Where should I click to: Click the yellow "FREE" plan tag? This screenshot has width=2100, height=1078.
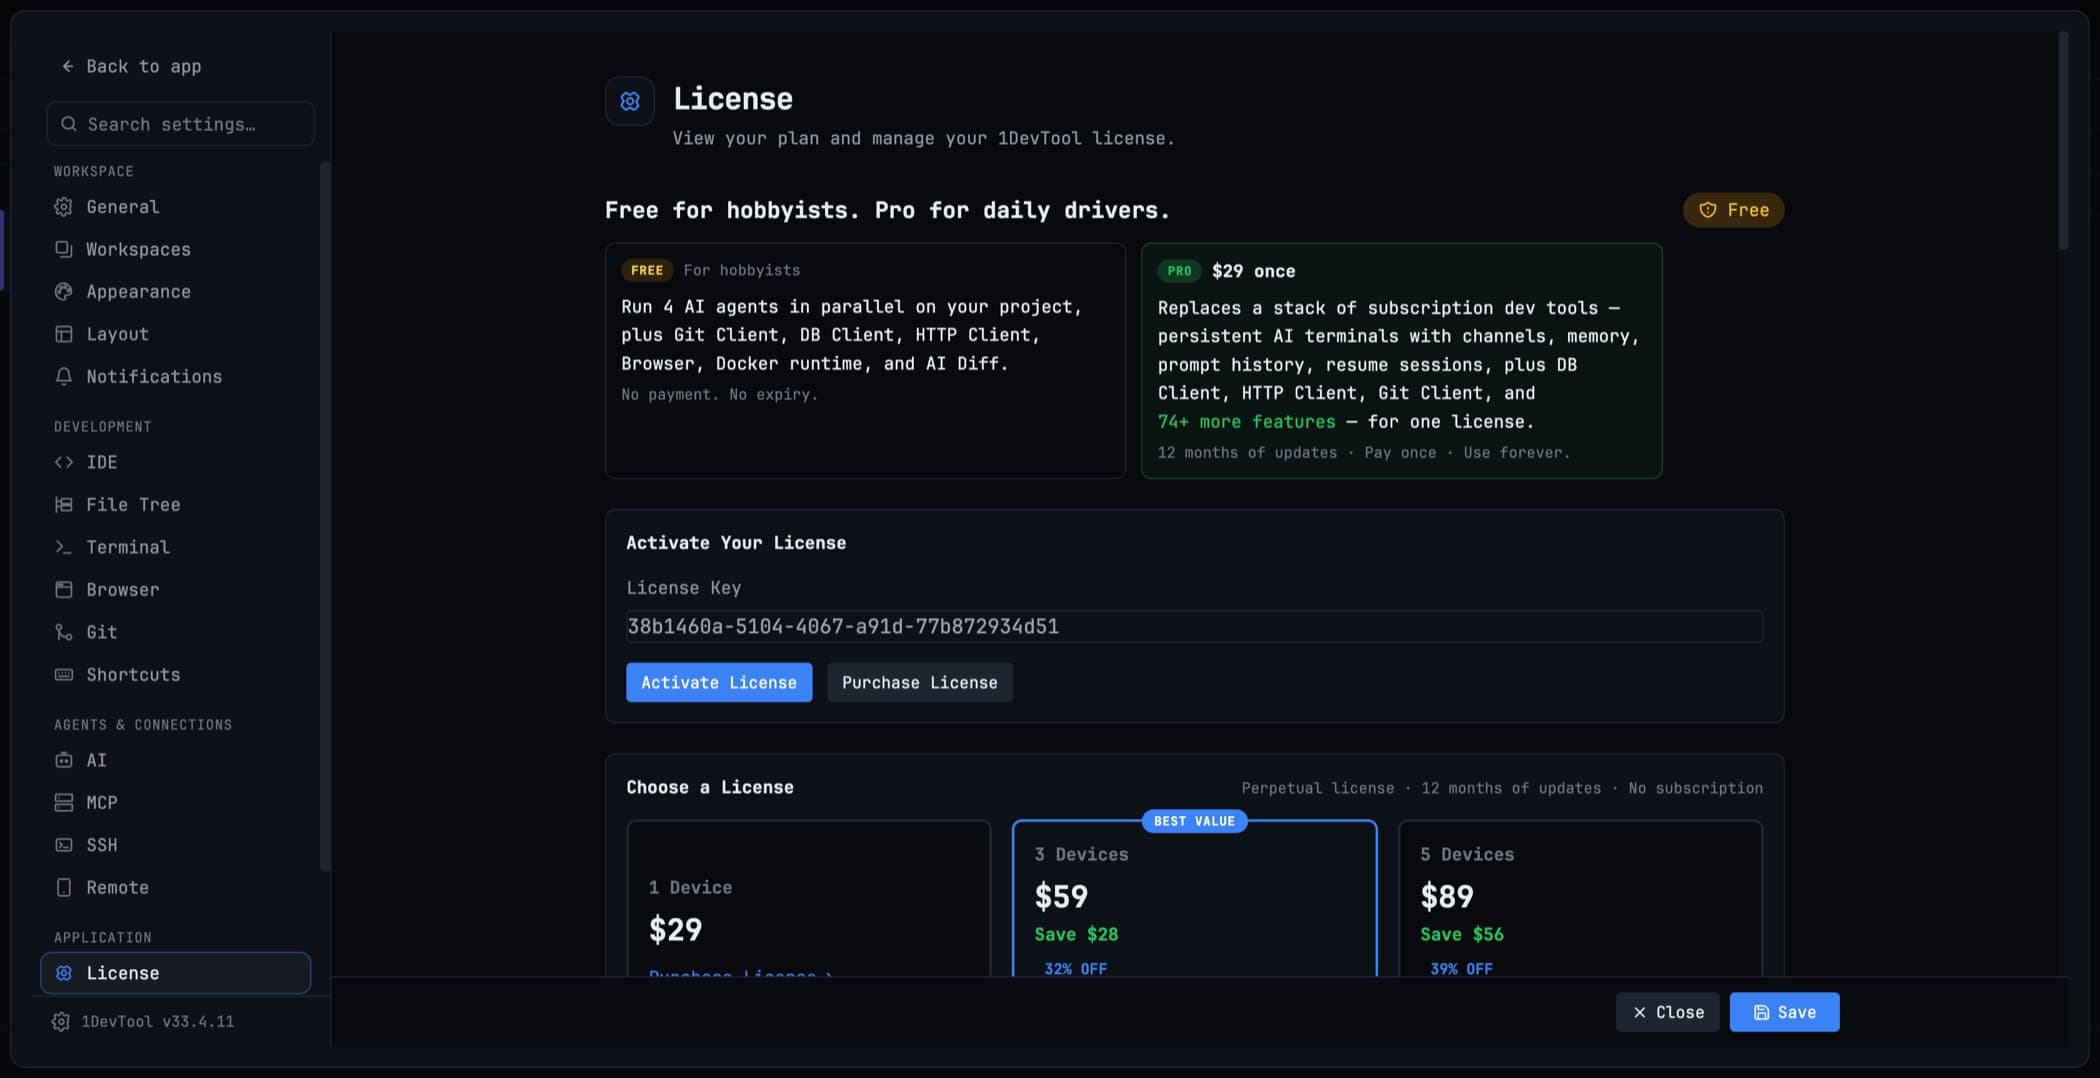click(x=647, y=270)
